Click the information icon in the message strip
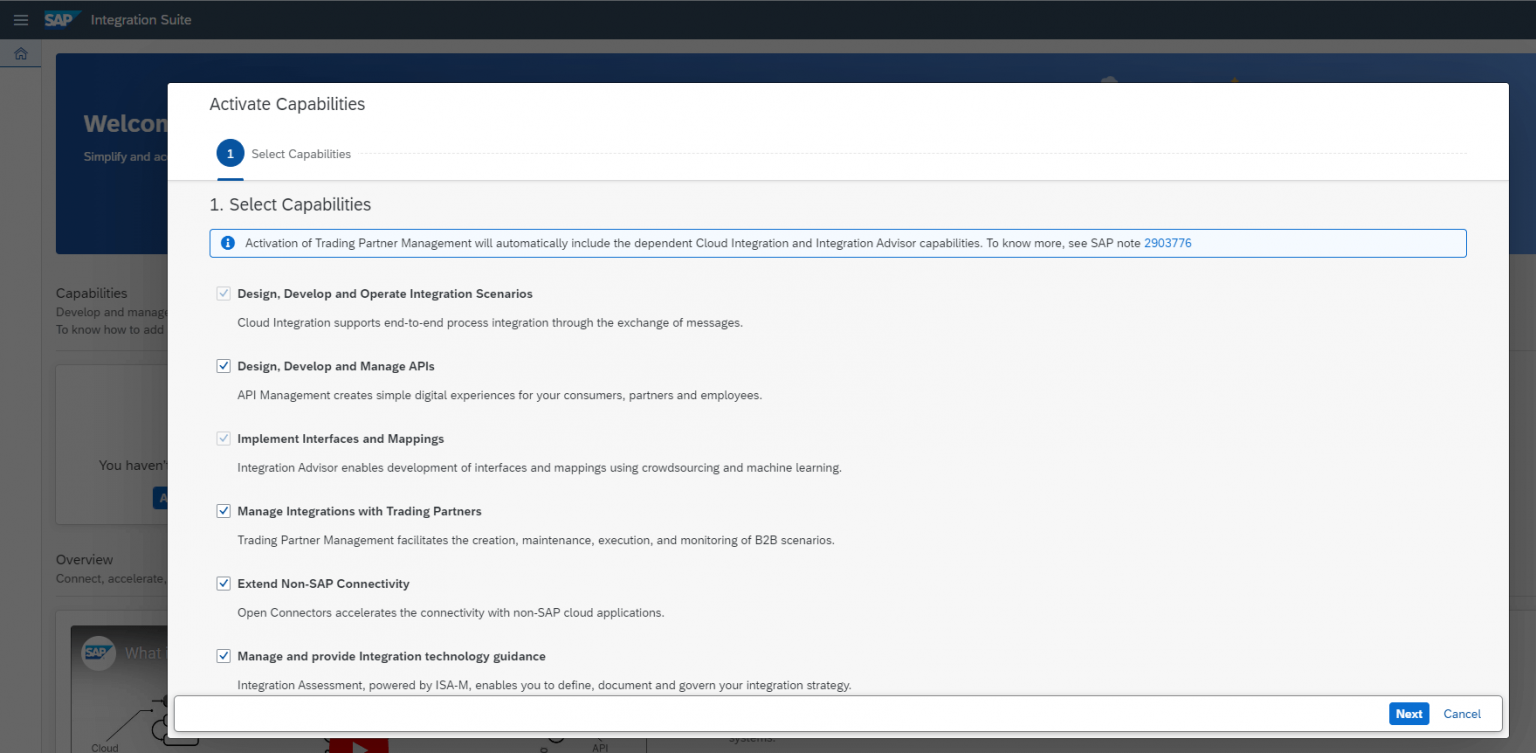 227,242
